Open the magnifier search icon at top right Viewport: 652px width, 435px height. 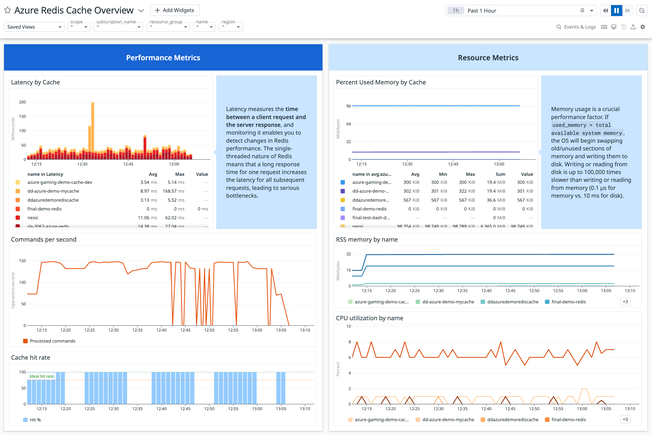coord(642,10)
